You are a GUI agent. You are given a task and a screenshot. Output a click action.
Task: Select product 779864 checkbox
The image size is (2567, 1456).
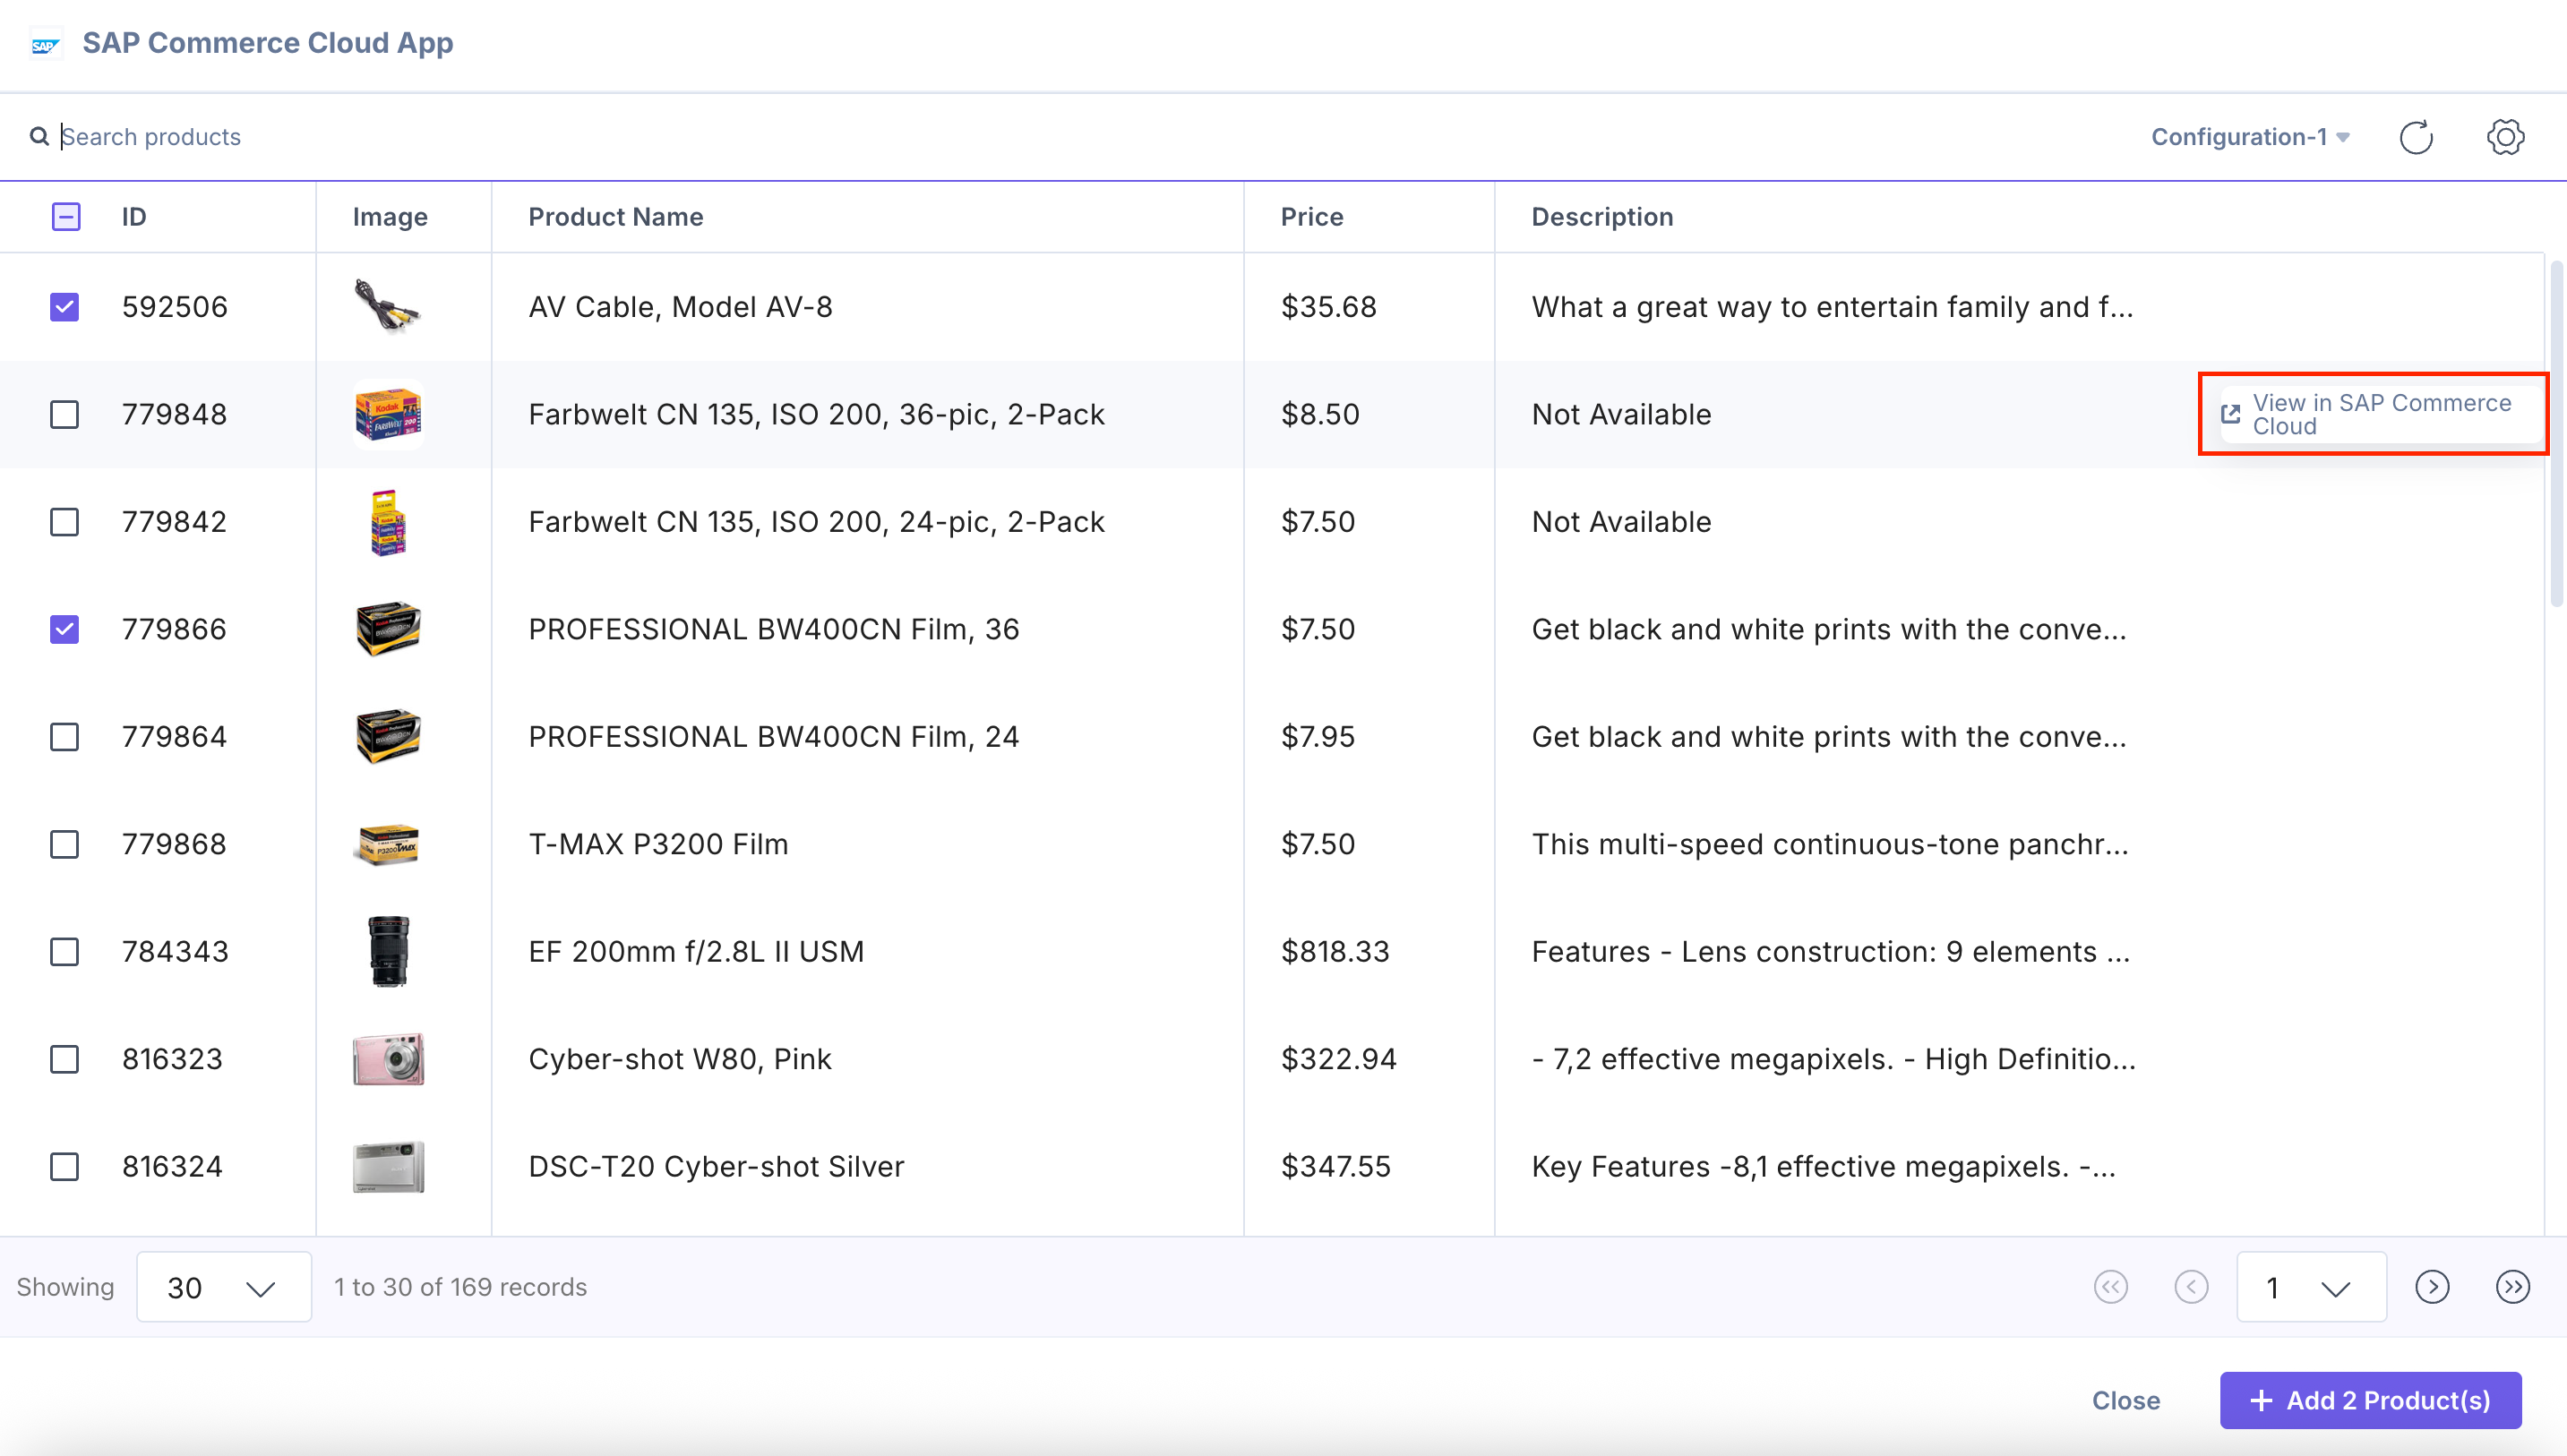click(x=65, y=737)
